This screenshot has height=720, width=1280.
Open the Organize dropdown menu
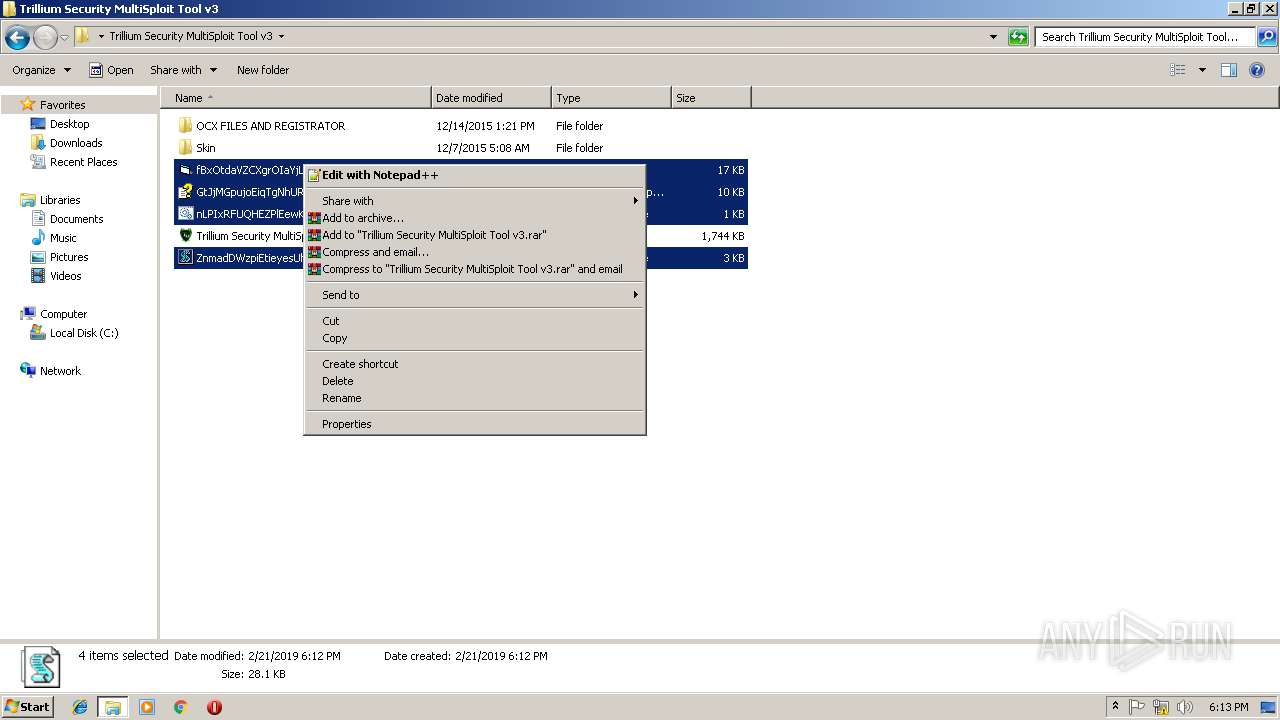tap(42, 70)
